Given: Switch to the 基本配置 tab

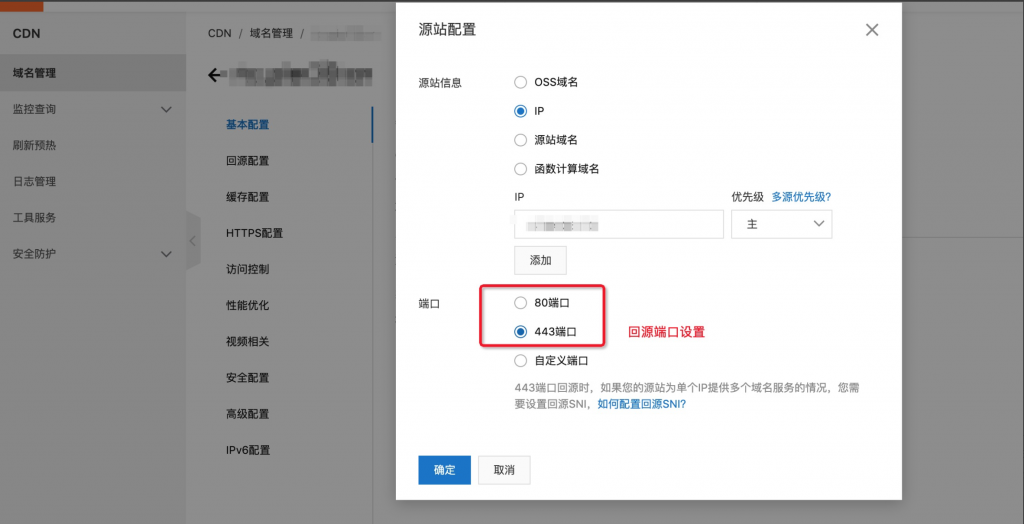Looking at the screenshot, I should click(248, 124).
